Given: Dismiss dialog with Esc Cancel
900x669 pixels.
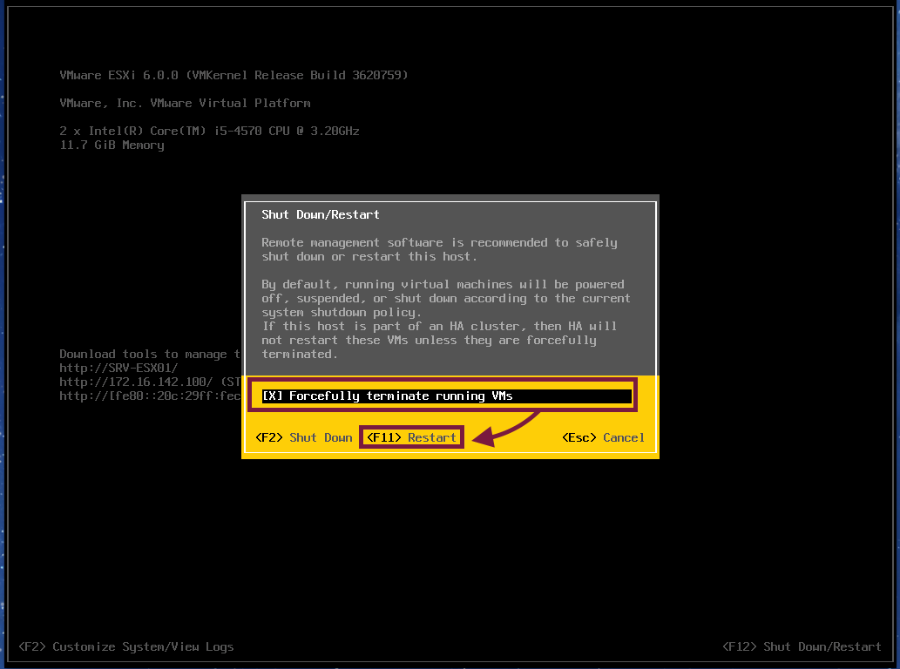Looking at the screenshot, I should pyautogui.click(x=603, y=438).
